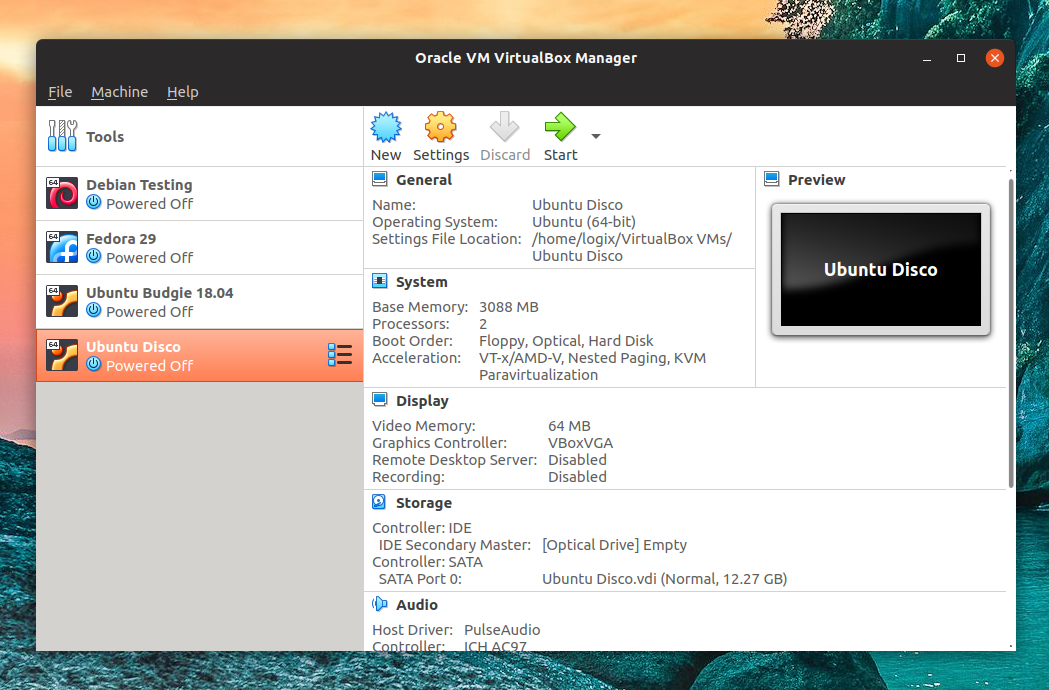Open Settings via the gear icon

coord(440,128)
